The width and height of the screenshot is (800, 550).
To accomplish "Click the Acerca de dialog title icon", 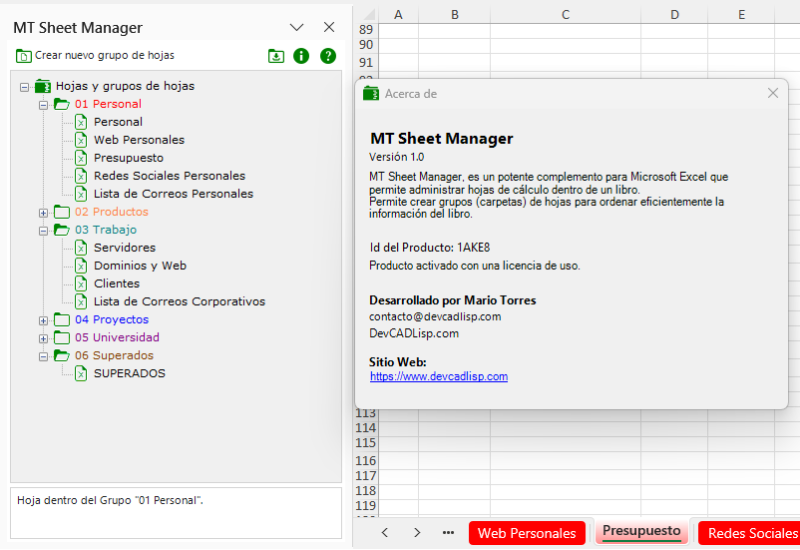I will coord(371,93).
